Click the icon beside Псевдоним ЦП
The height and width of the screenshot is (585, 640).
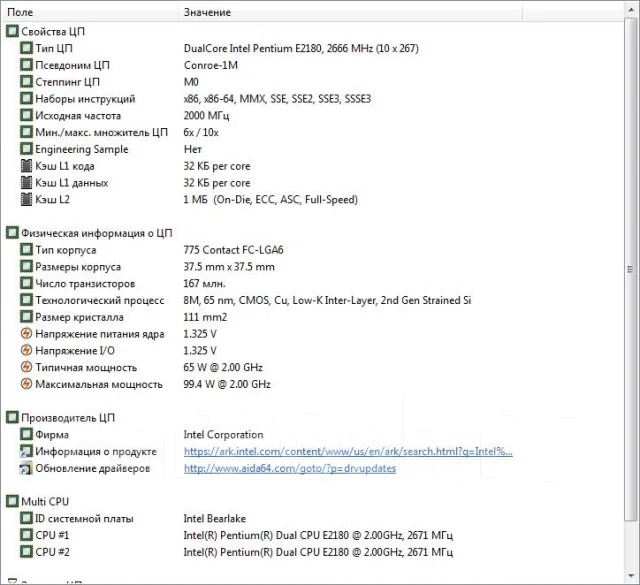click(26, 65)
